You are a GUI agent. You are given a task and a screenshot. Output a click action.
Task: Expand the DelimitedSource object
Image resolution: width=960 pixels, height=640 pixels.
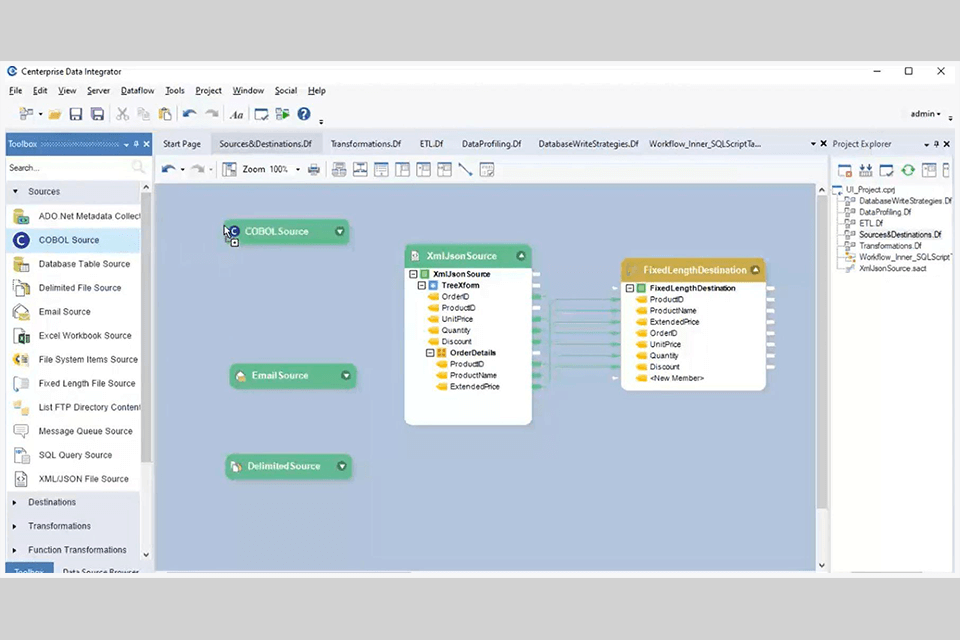342,466
